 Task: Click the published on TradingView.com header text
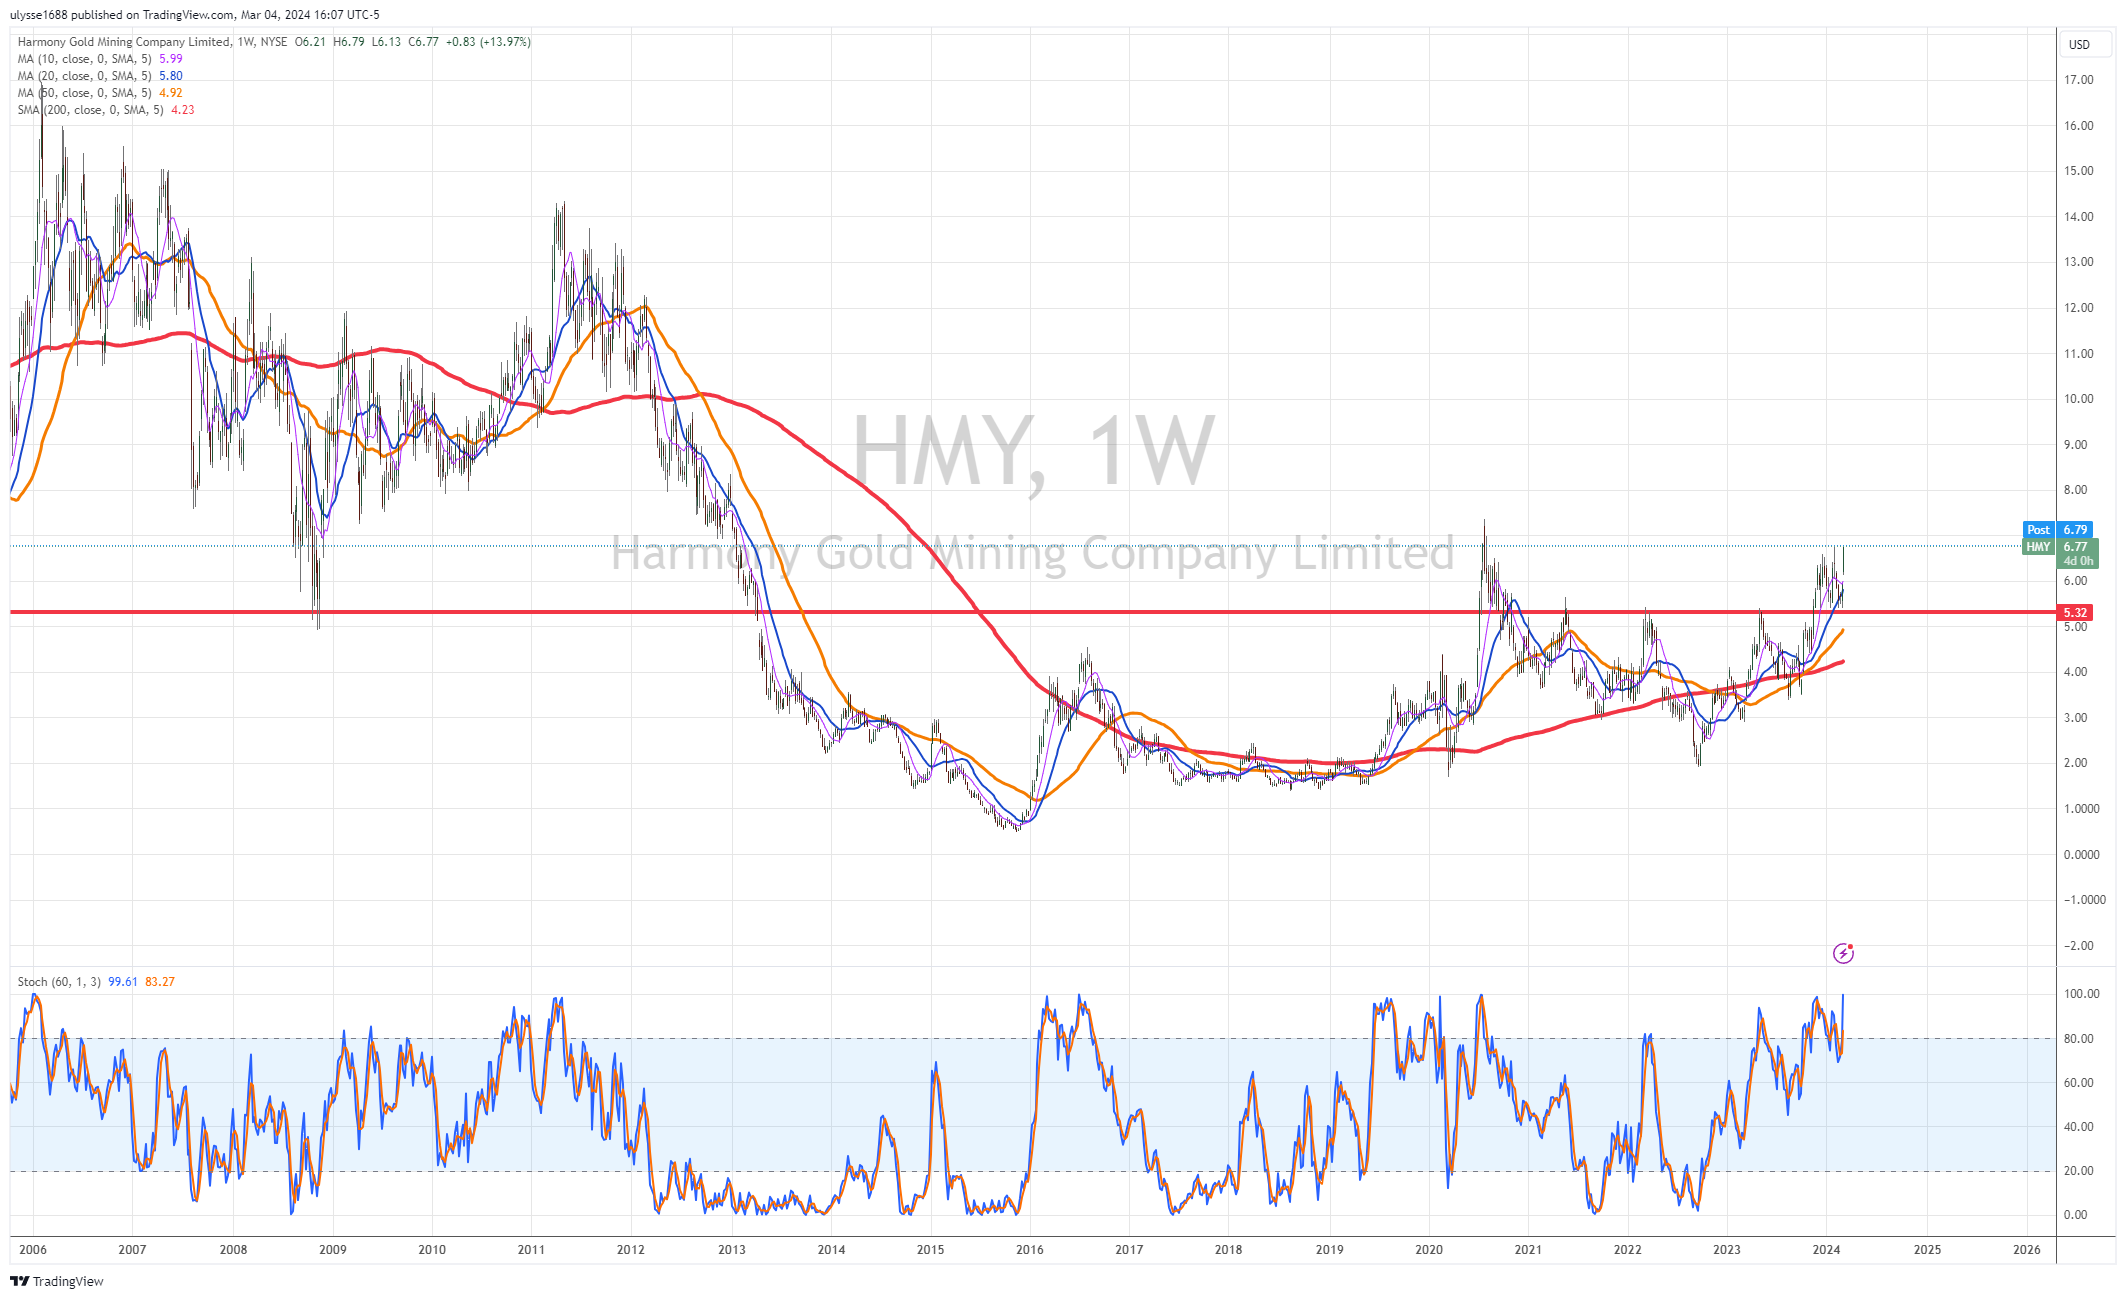click(x=150, y=15)
